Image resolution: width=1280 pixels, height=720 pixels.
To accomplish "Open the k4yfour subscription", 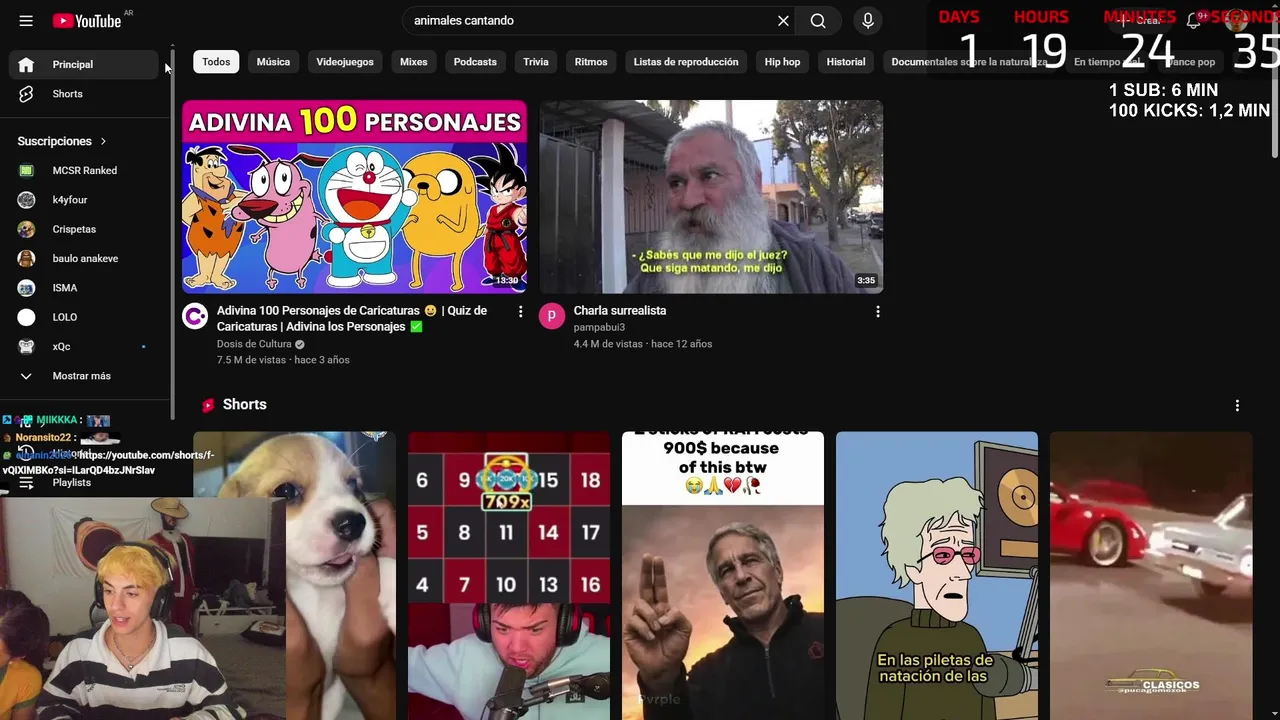I will point(84,200).
